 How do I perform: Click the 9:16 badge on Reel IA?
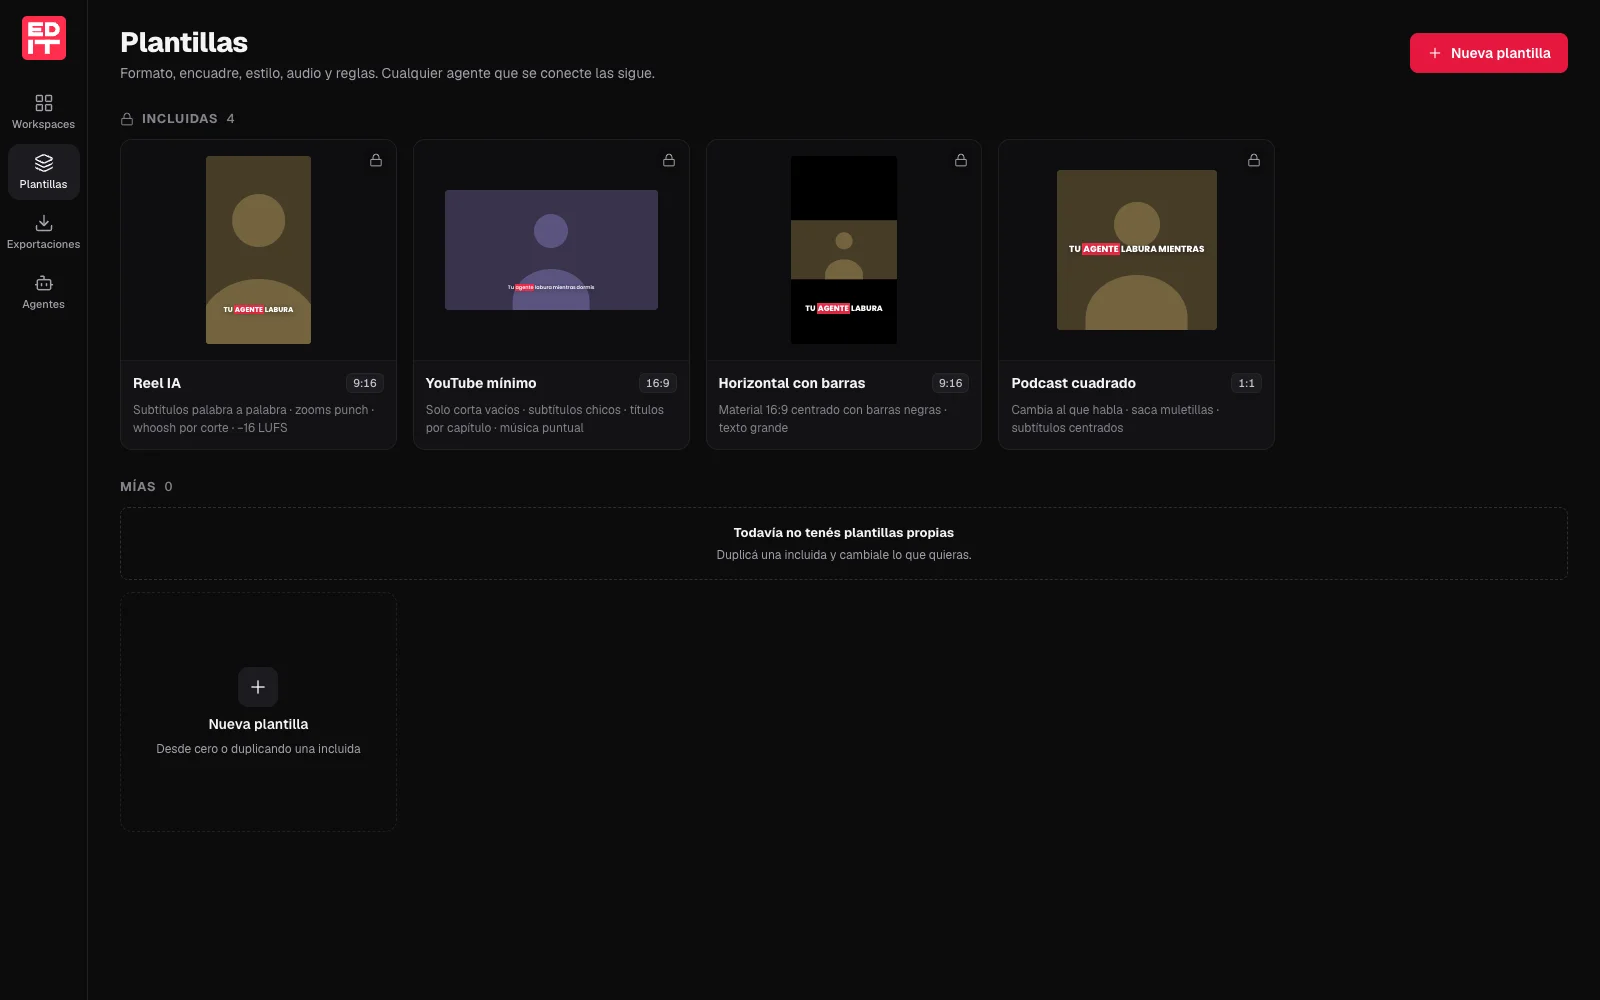click(365, 383)
